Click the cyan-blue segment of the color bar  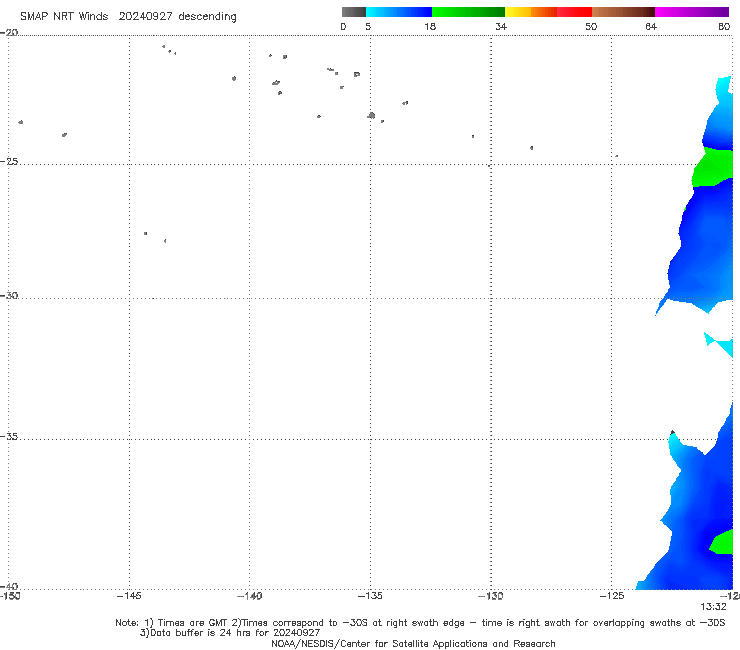point(399,12)
